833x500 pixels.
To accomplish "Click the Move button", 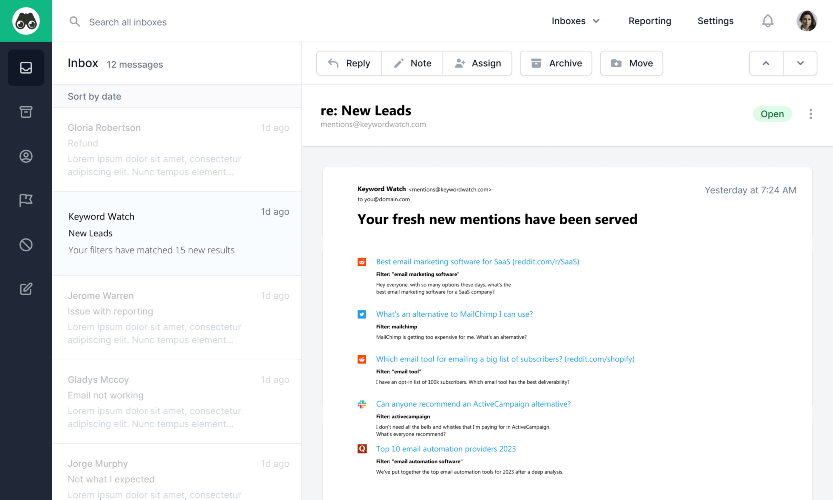I will (631, 63).
